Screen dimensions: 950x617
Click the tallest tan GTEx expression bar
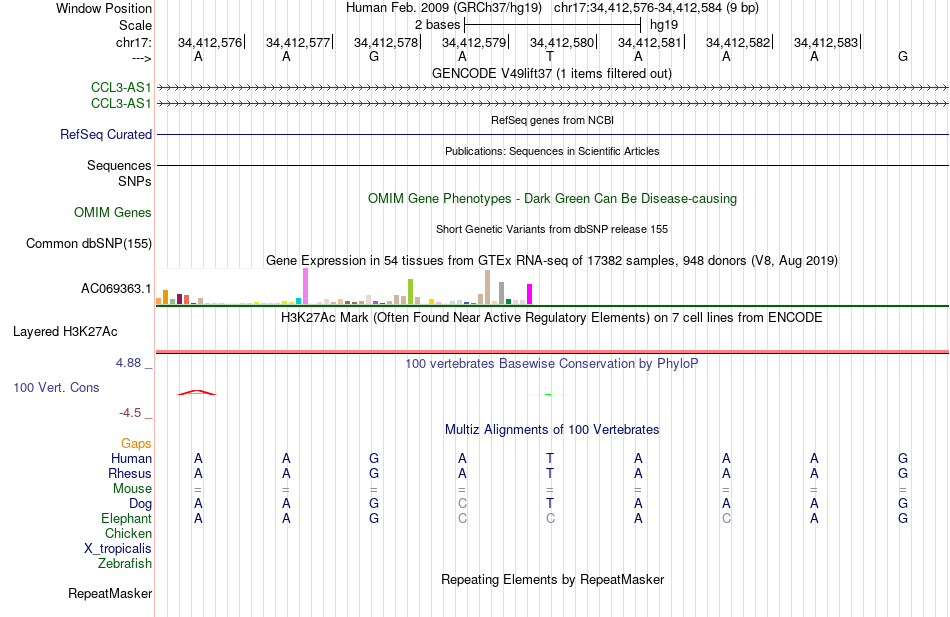487,287
